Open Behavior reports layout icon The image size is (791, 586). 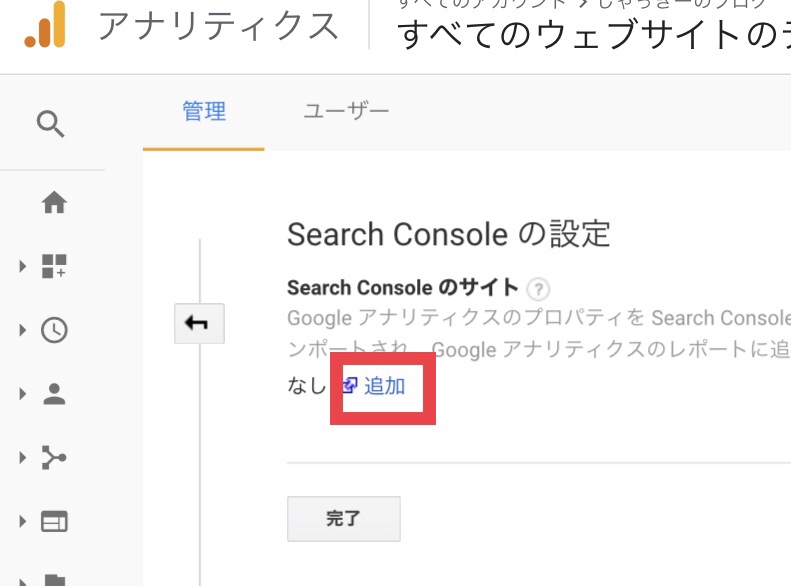[54, 521]
